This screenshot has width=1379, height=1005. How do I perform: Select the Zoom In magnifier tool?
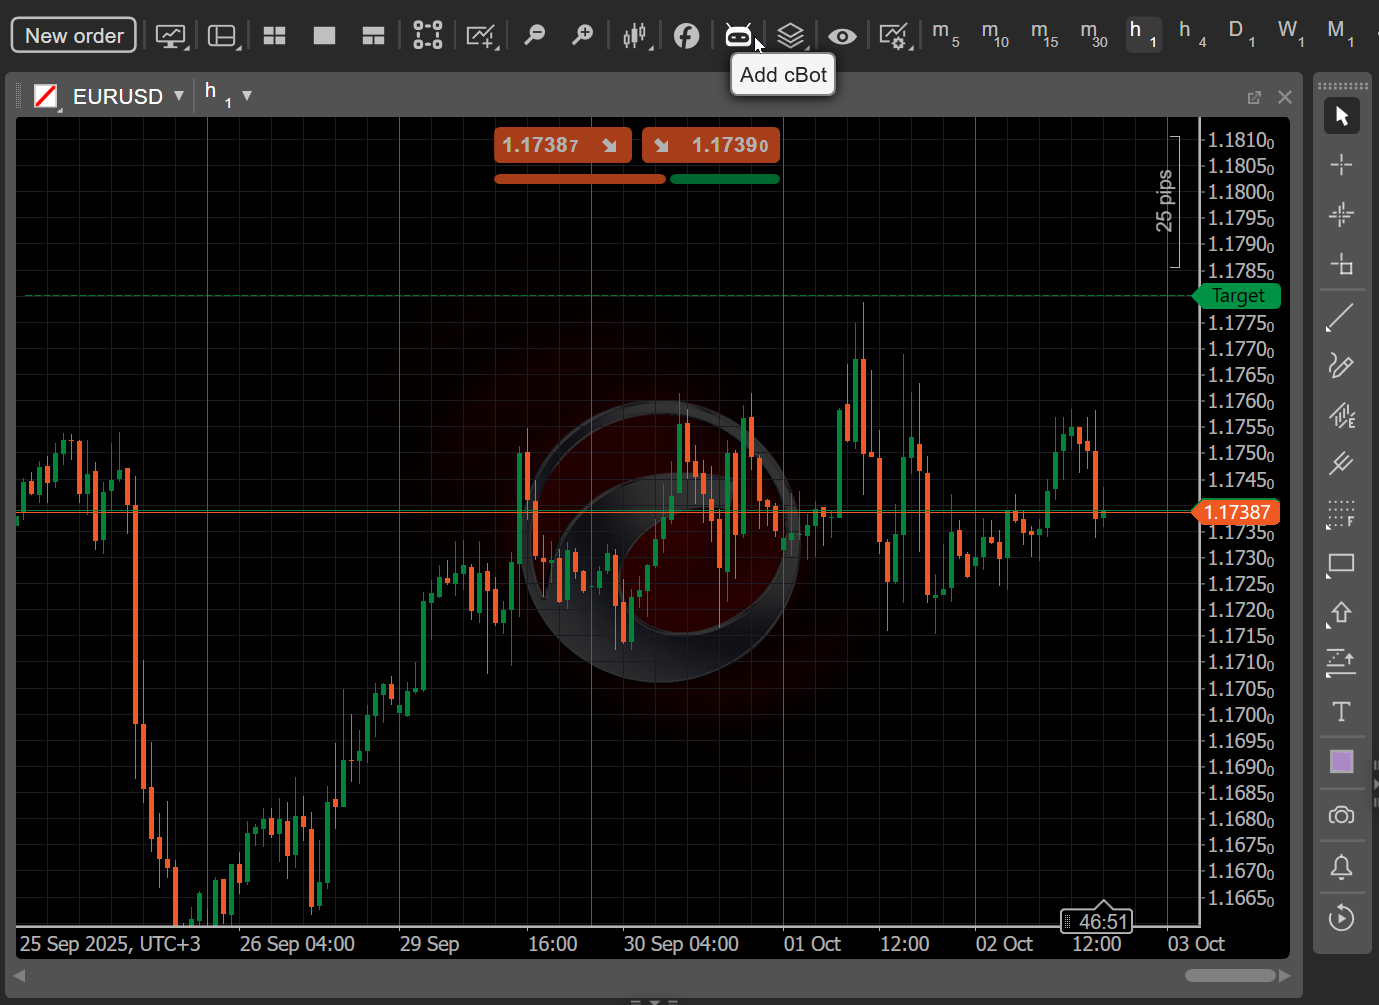pos(583,35)
